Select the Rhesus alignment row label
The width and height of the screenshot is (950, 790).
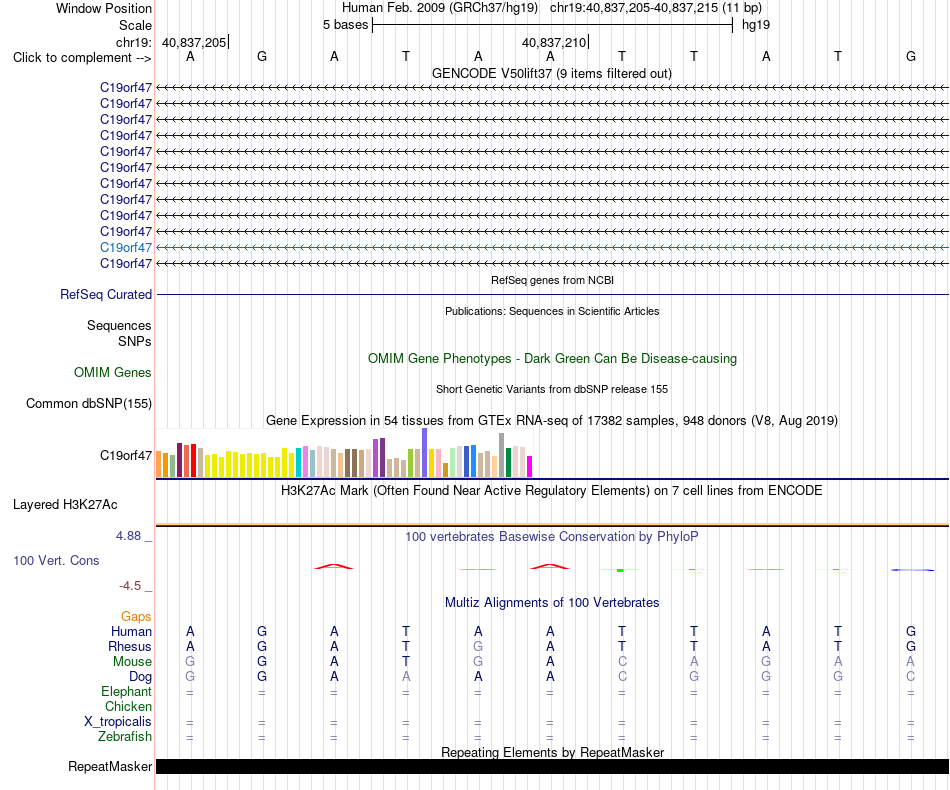click(130, 646)
